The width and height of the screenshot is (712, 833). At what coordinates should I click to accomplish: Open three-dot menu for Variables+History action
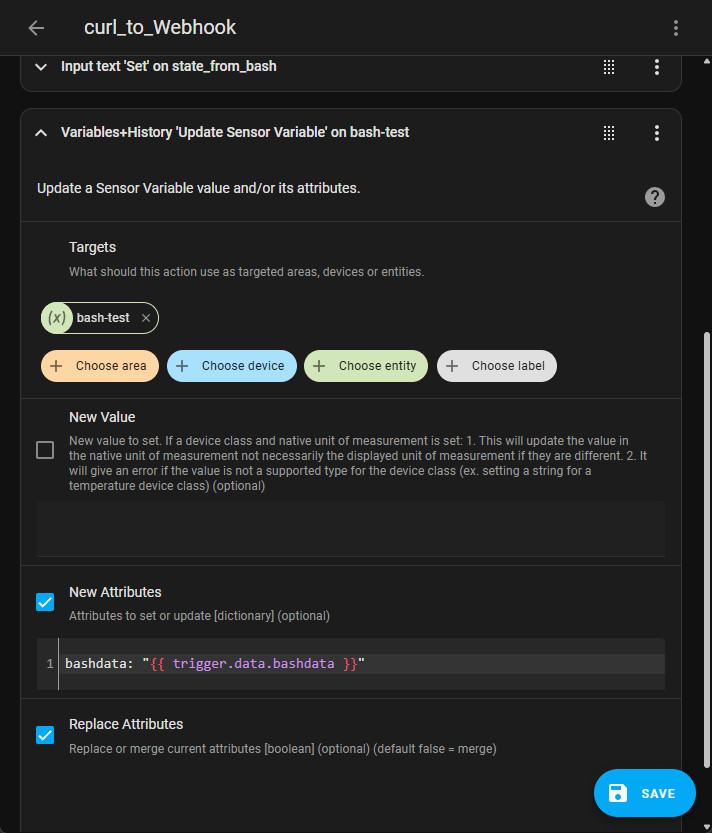click(657, 133)
